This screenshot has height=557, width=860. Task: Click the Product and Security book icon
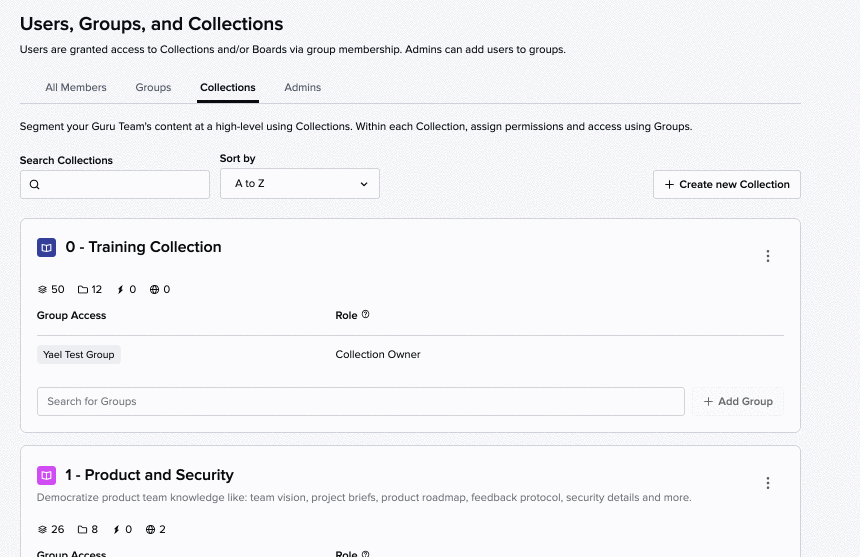[x=47, y=475]
